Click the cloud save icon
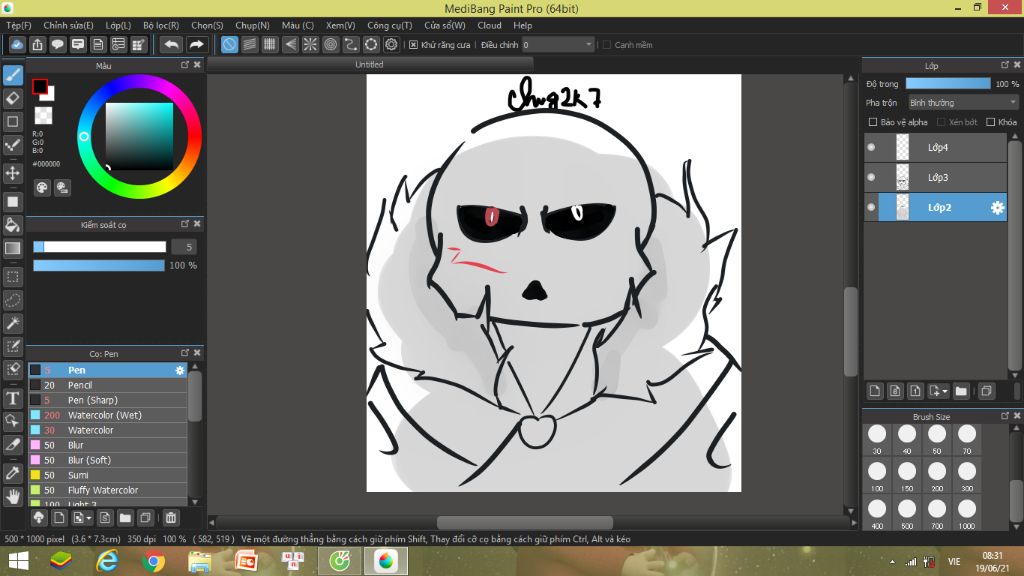1024x576 pixels. pyautogui.click(x=17, y=44)
